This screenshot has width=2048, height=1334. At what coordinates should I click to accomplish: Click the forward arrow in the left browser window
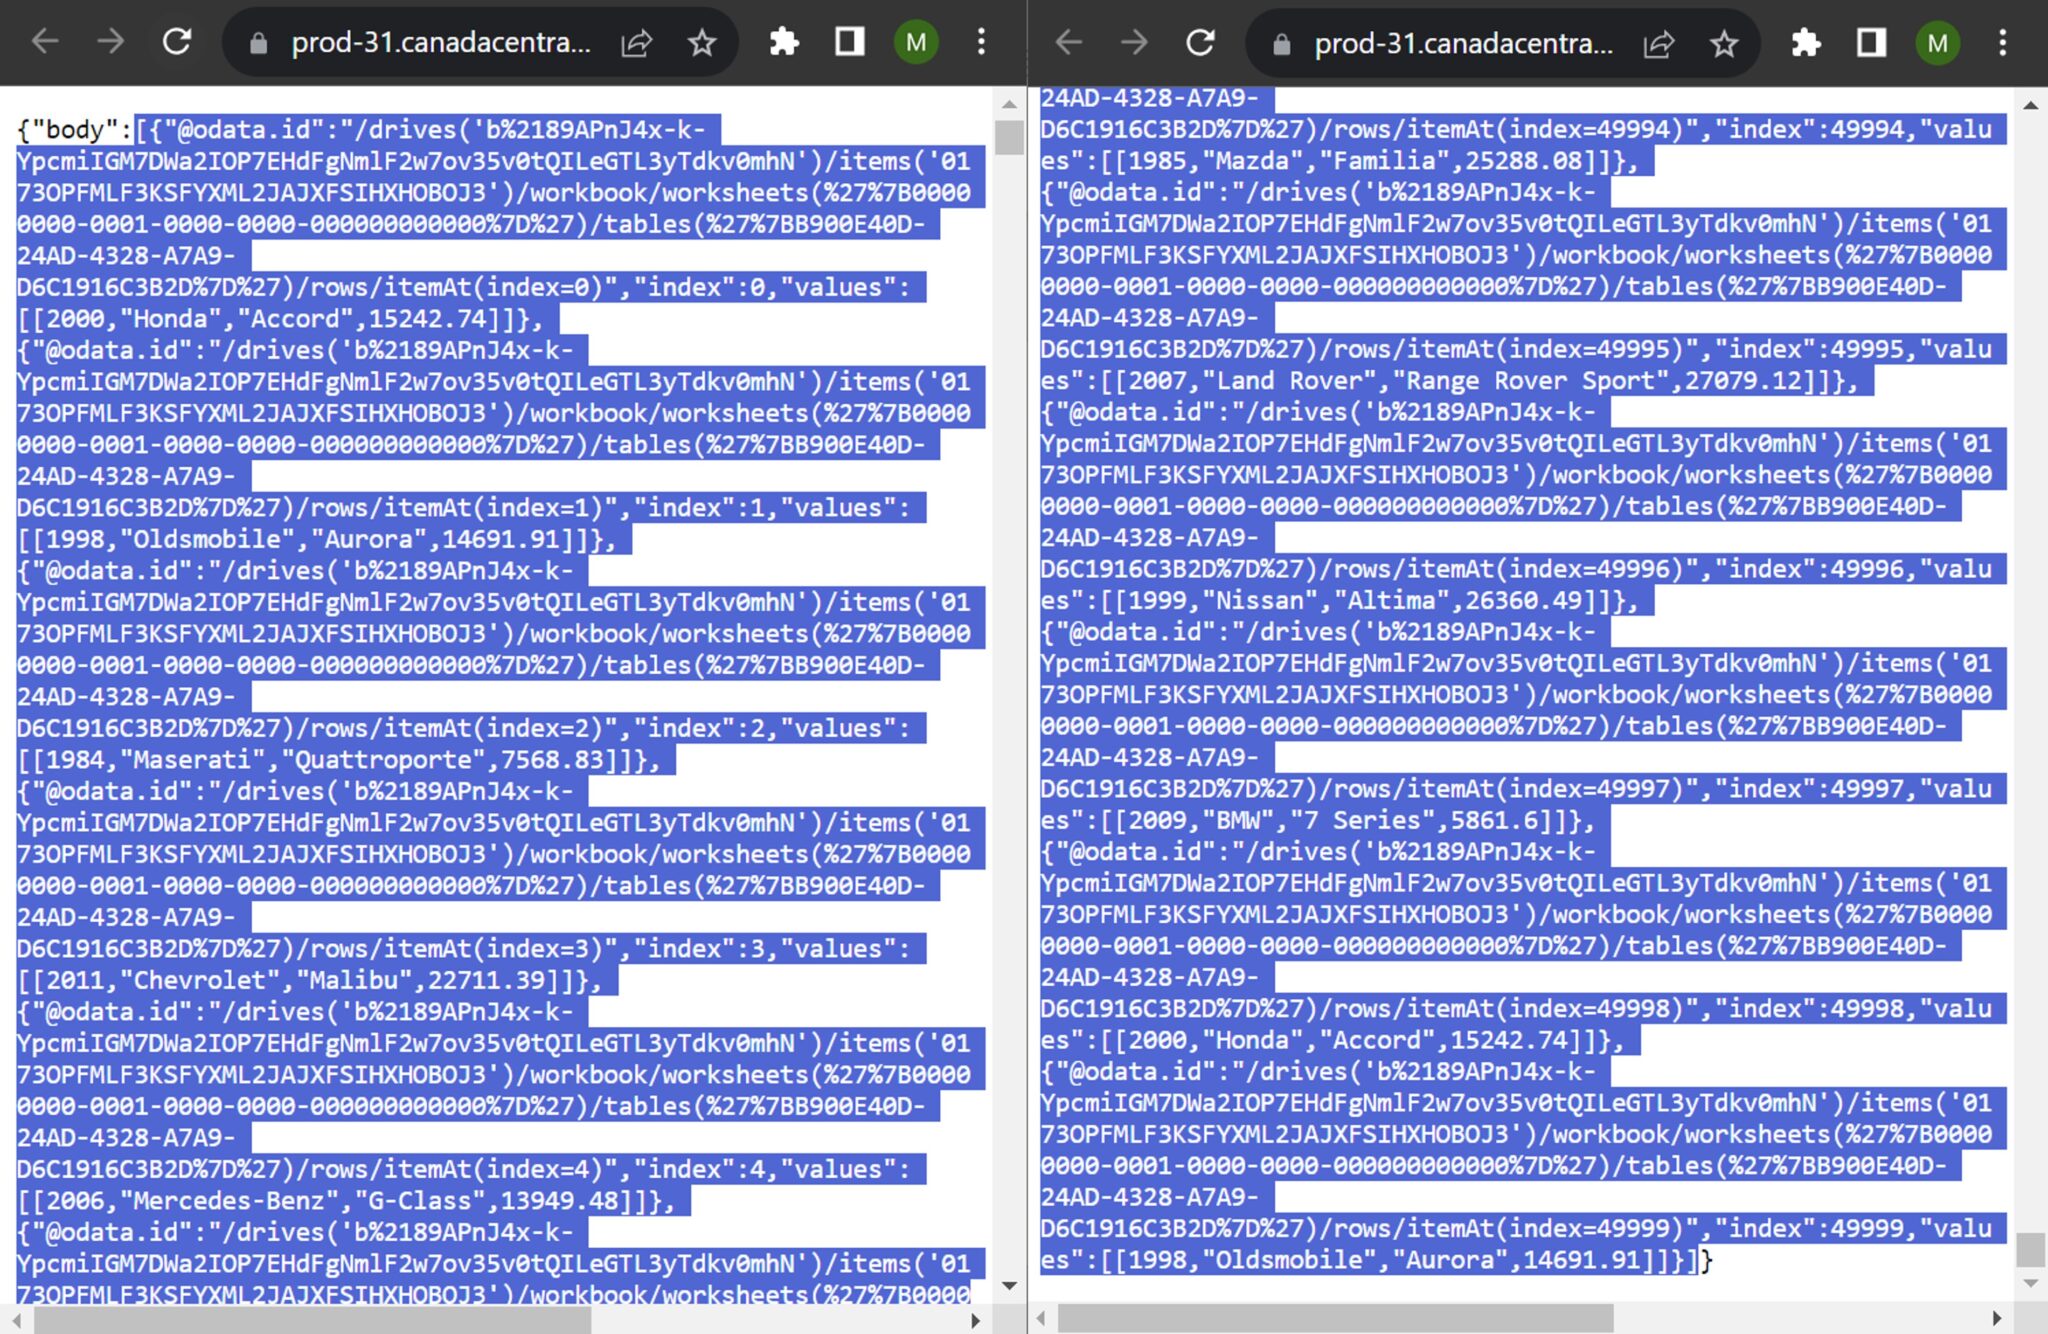[110, 42]
